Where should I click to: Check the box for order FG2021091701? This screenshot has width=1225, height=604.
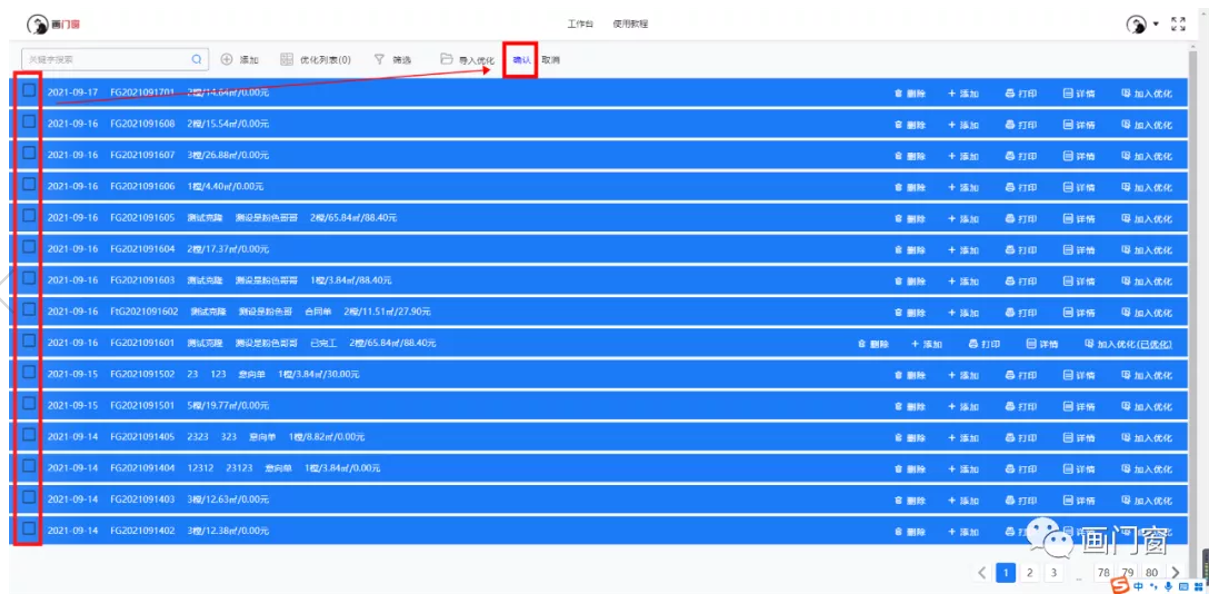(x=29, y=91)
